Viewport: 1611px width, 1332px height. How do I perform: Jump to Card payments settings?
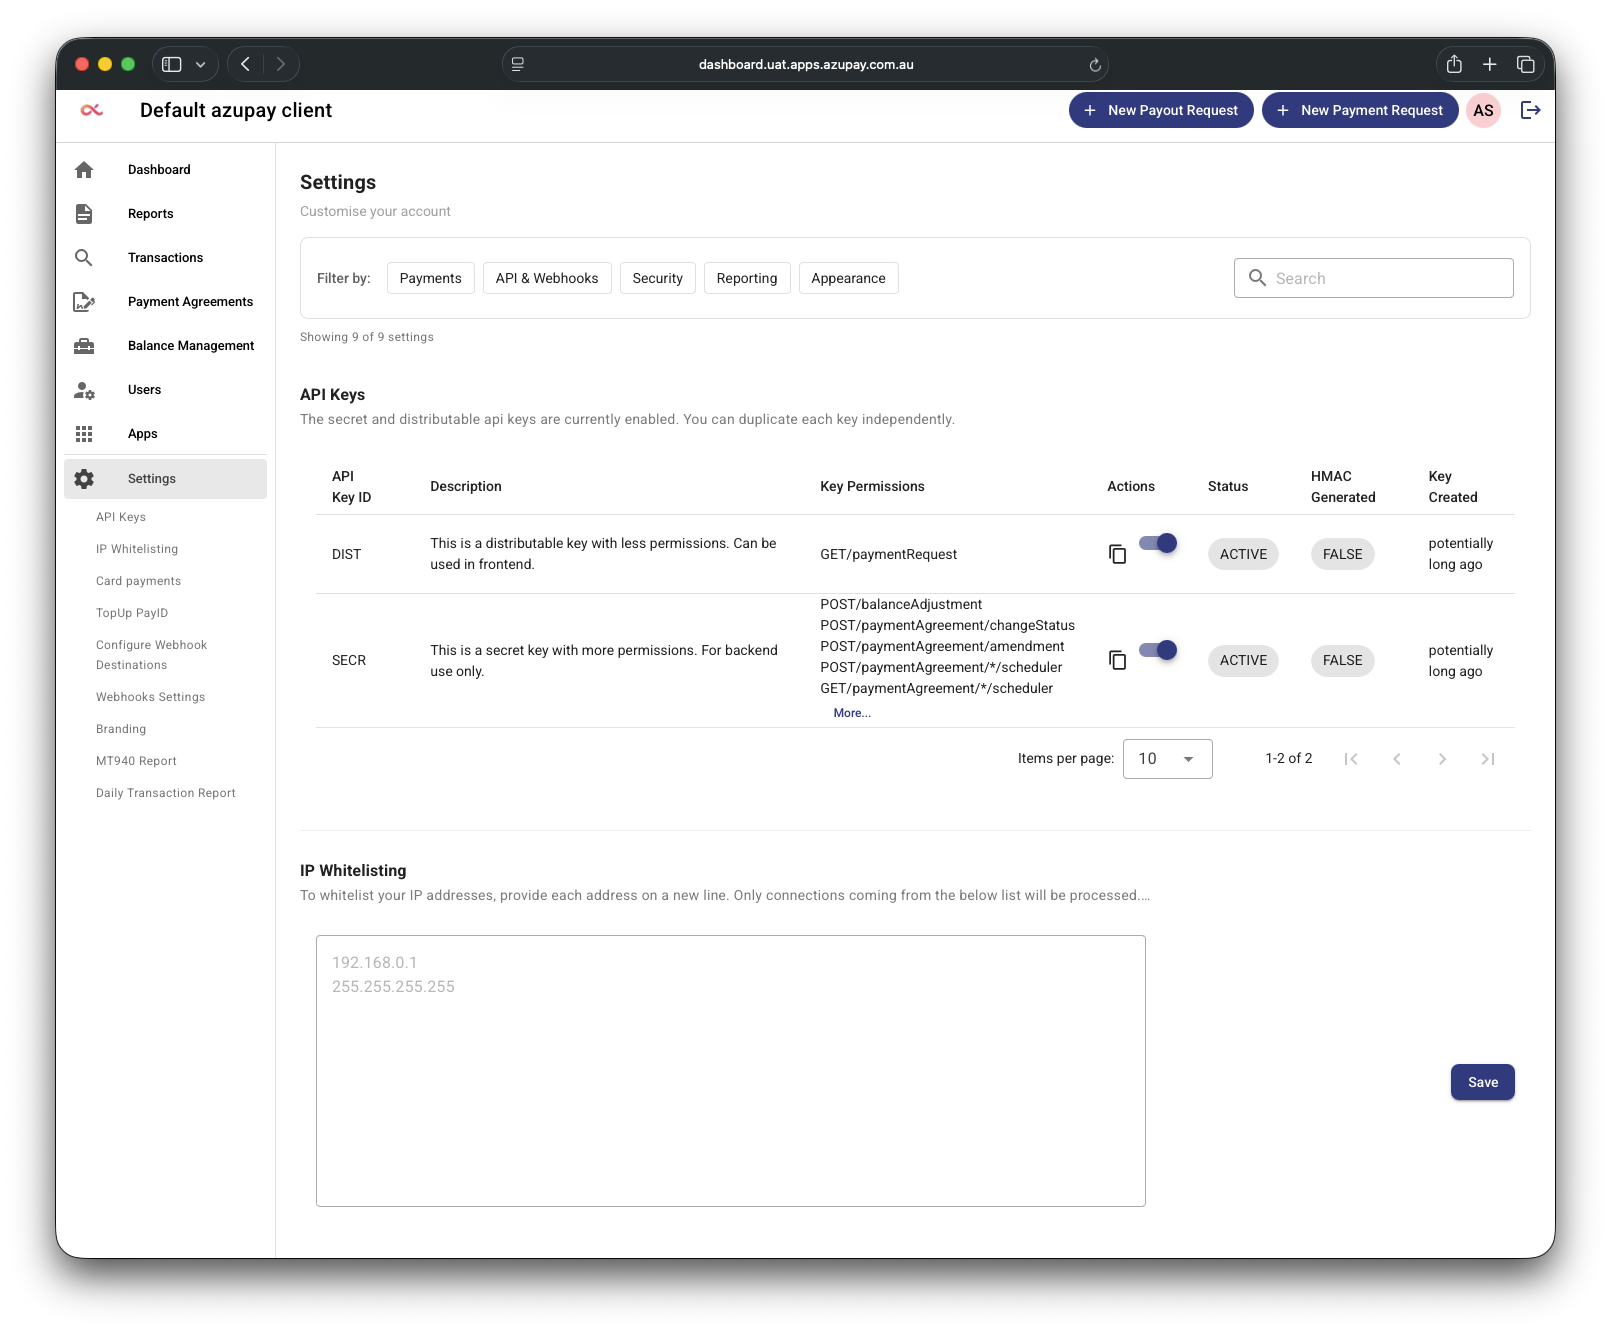[x=138, y=581]
